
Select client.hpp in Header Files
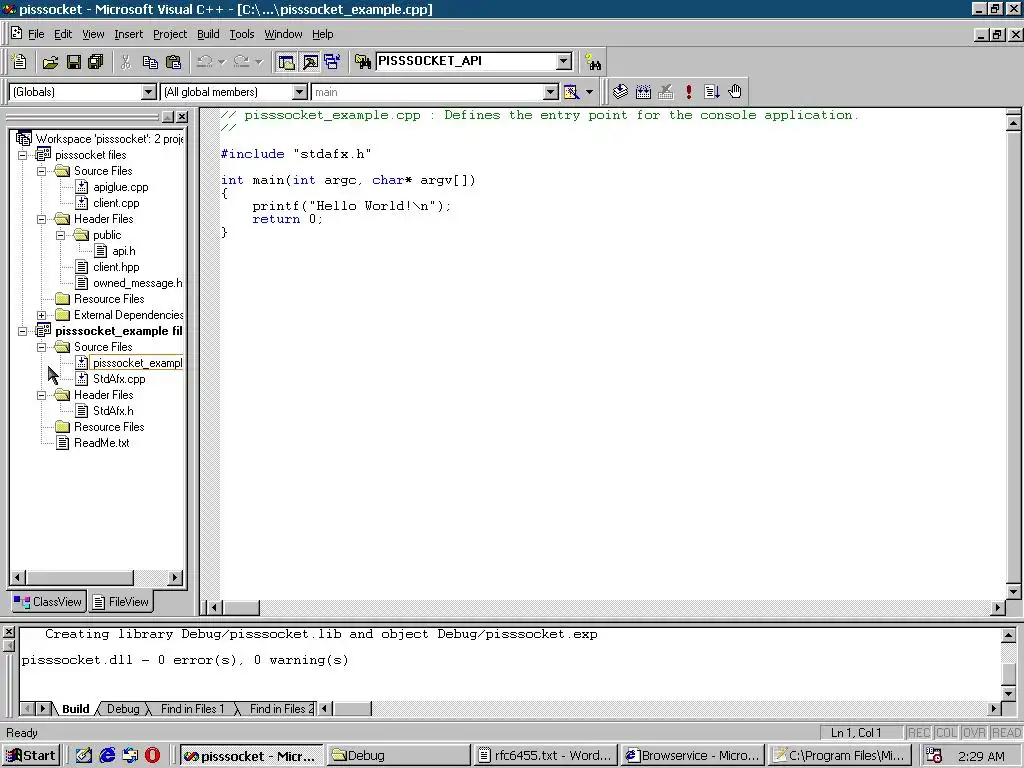[x=116, y=267]
